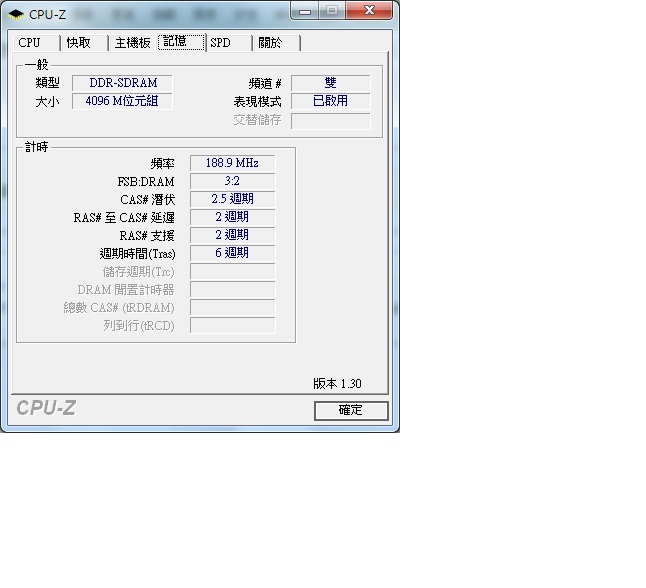Click the 大小 label
This screenshot has width=646, height=588.
click(47, 101)
